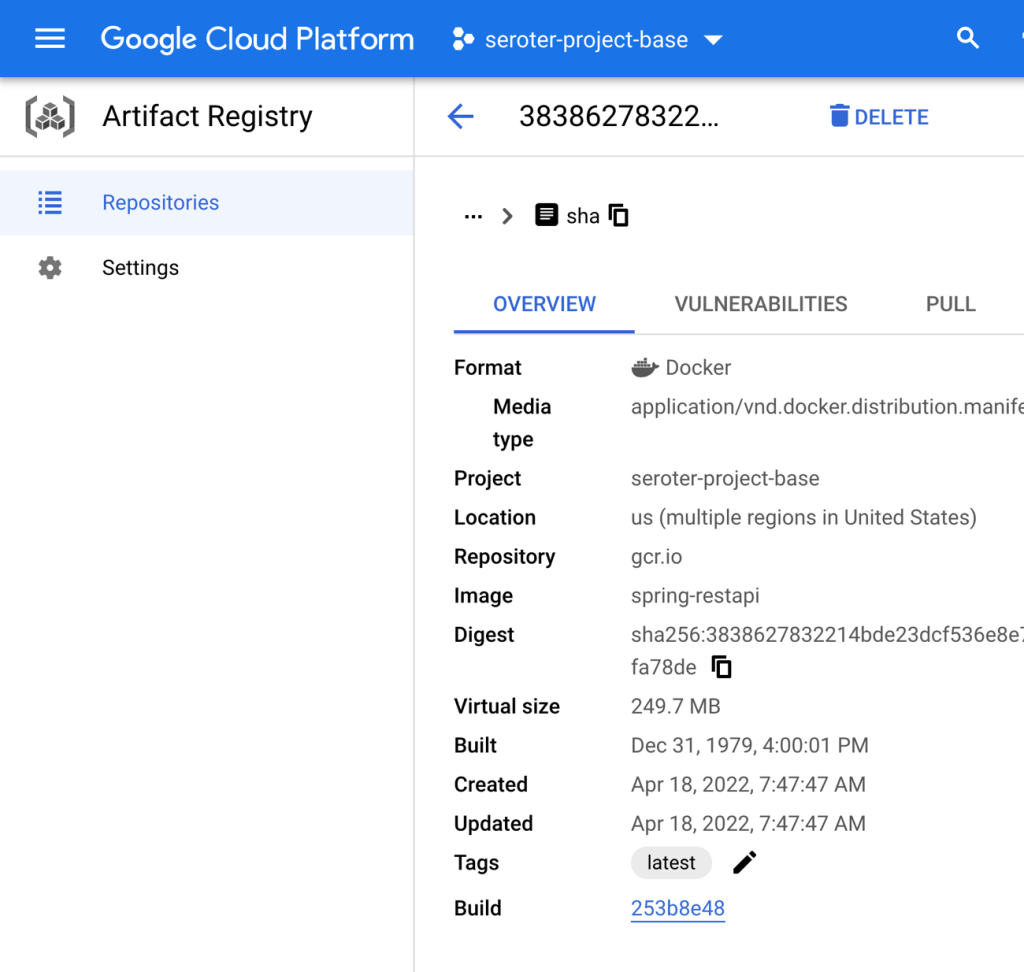Image resolution: width=1024 pixels, height=972 pixels.
Task: Open the hamburger navigation menu
Action: coord(50,39)
